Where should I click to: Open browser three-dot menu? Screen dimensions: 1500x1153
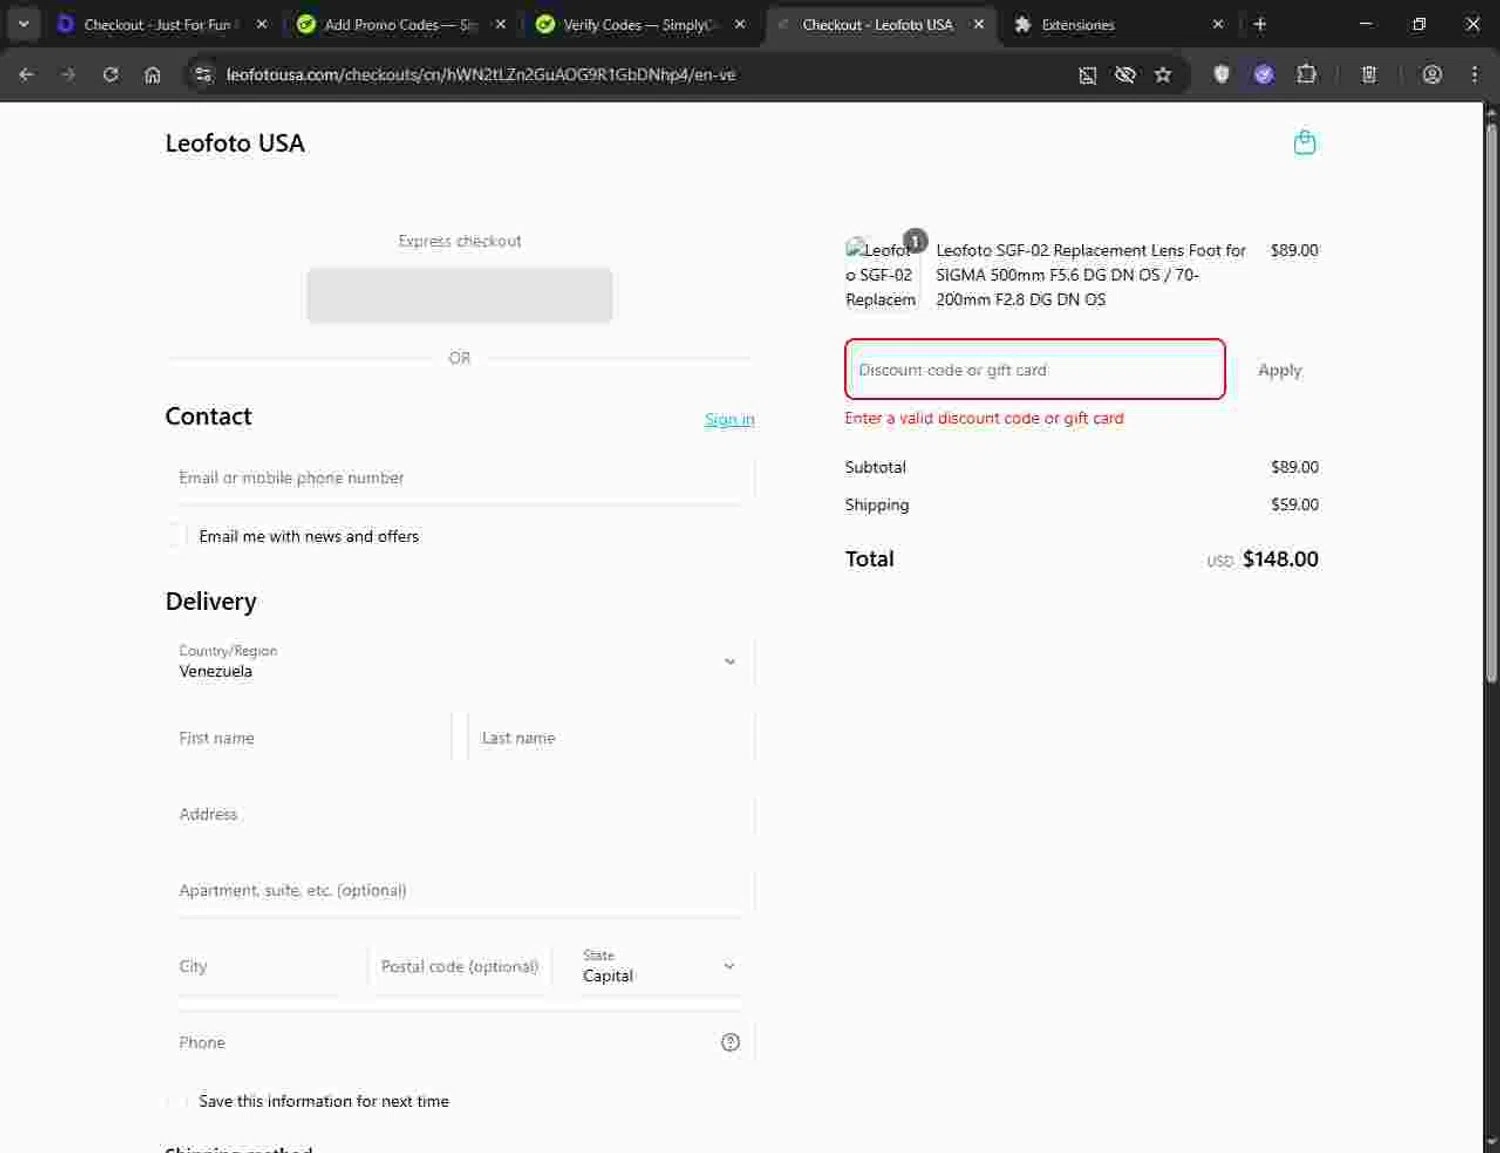pyautogui.click(x=1474, y=75)
